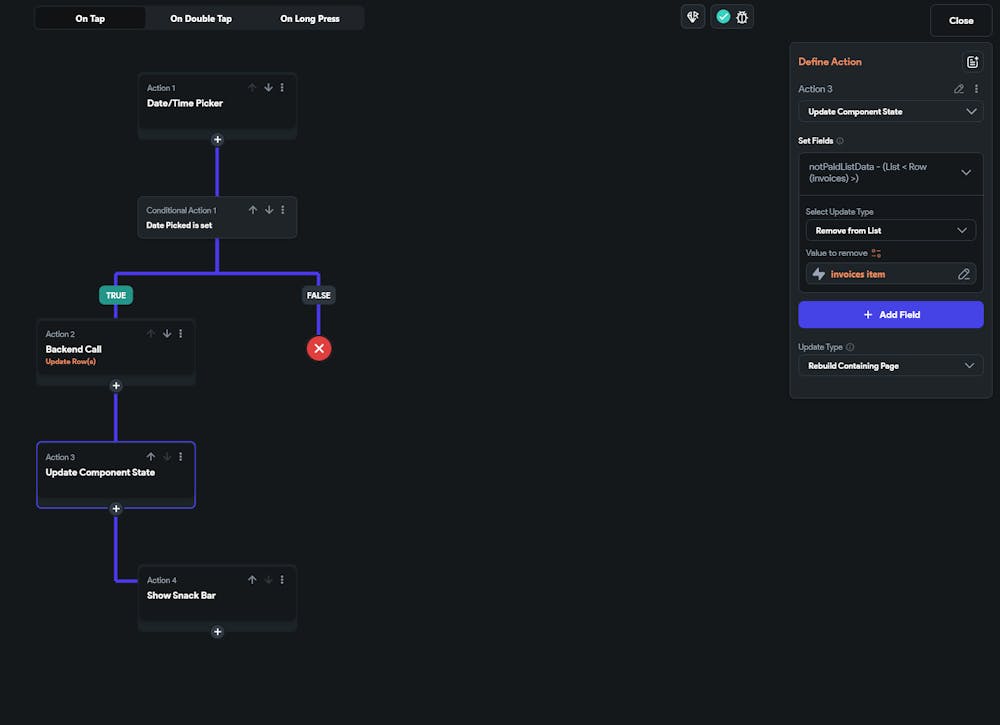The image size is (1000, 725).
Task: Click the Define Action heading
Action: point(830,62)
